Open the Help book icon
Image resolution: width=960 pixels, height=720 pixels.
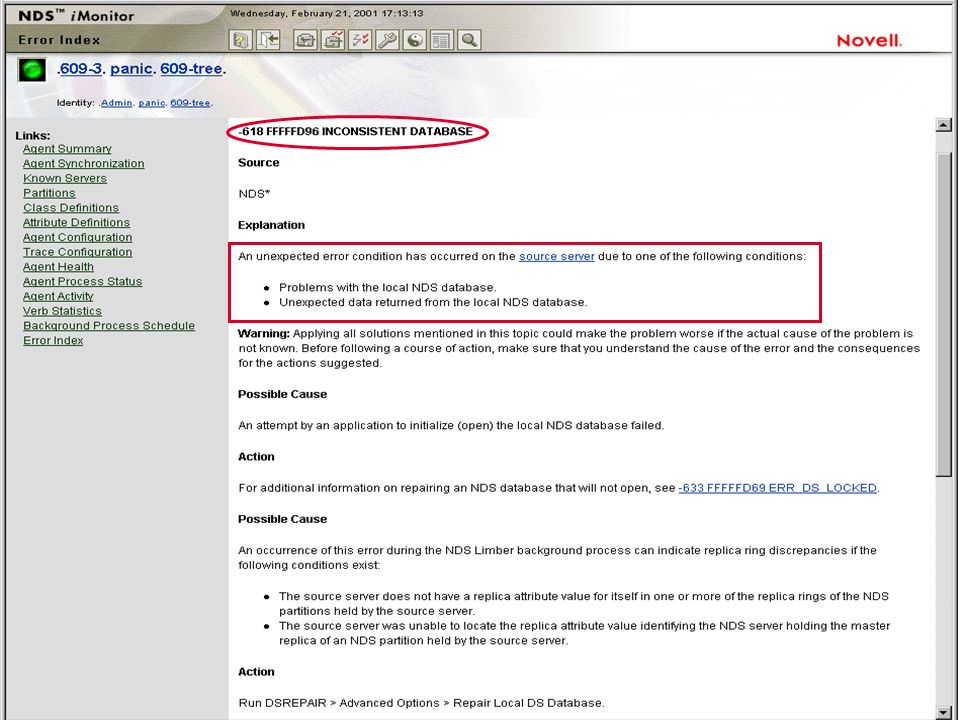(241, 40)
